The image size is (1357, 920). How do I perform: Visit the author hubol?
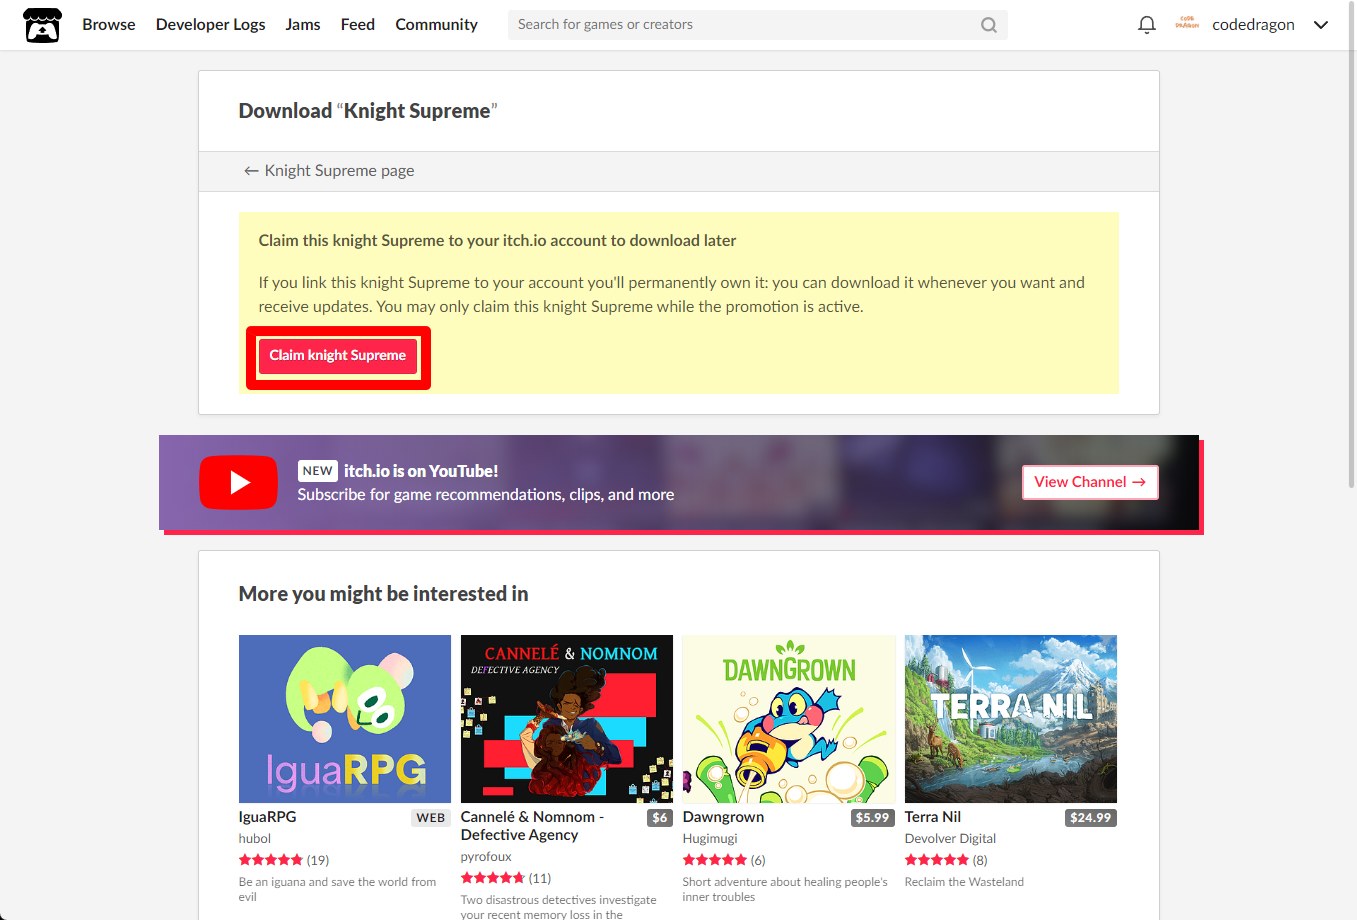coord(255,839)
